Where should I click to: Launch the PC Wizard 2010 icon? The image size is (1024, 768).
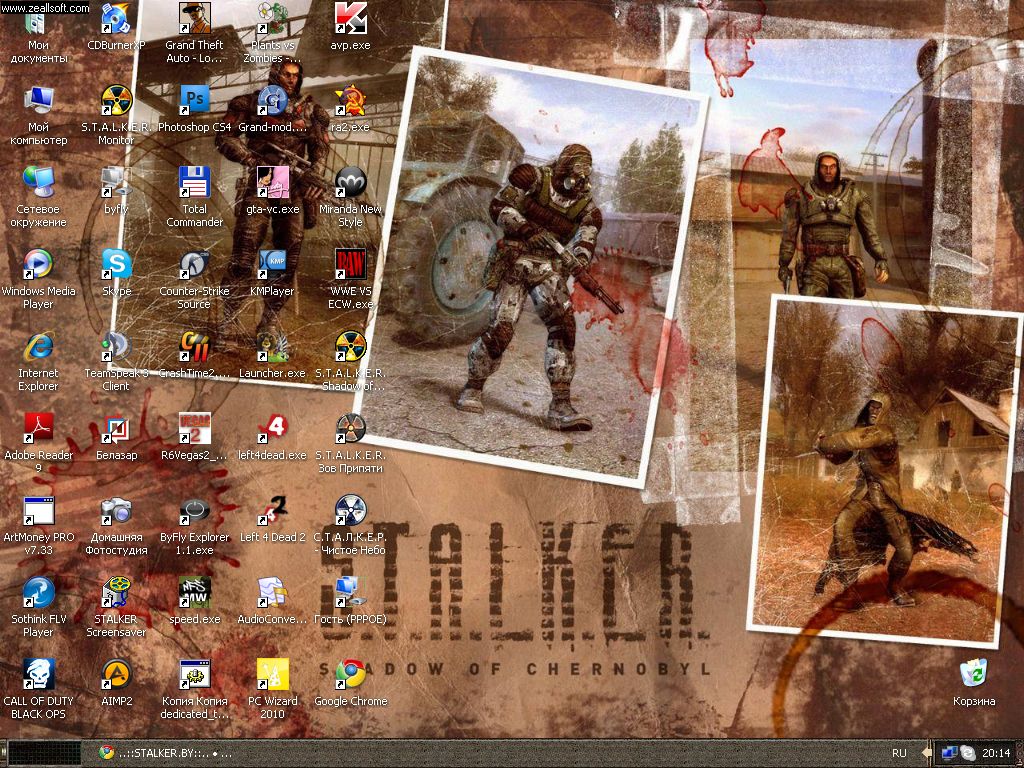272,675
